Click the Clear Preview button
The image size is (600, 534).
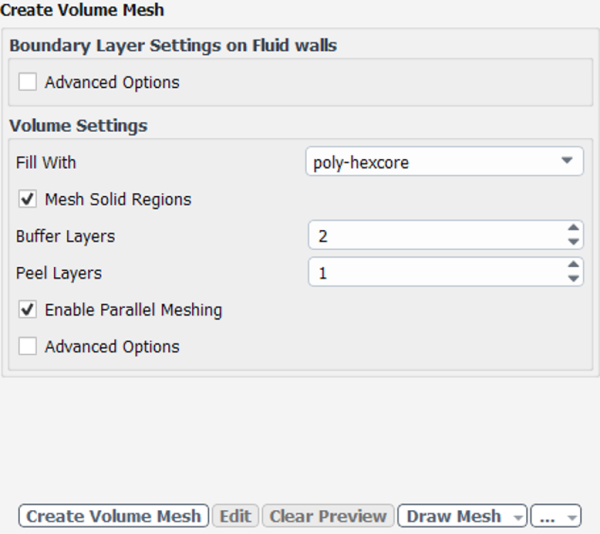pos(327,517)
